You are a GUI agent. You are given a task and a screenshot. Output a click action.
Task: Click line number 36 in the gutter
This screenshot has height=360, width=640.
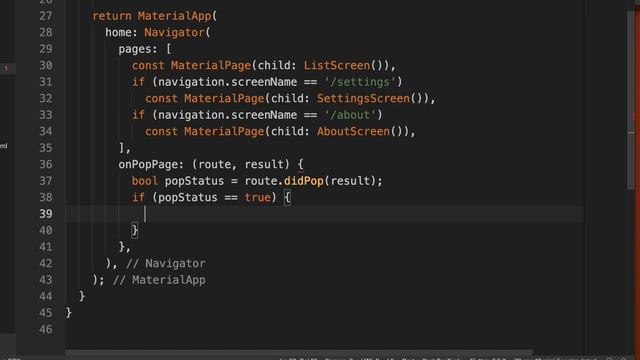46,164
